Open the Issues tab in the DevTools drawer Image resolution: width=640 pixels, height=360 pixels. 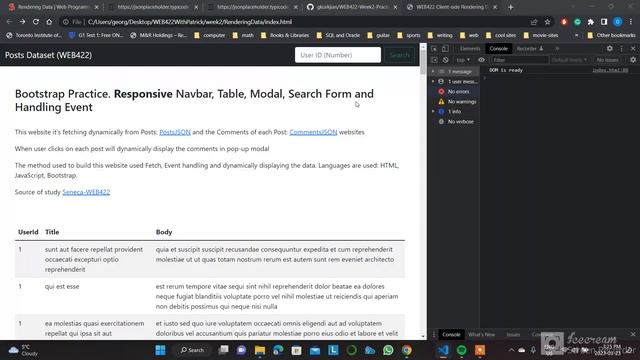[x=513, y=334]
